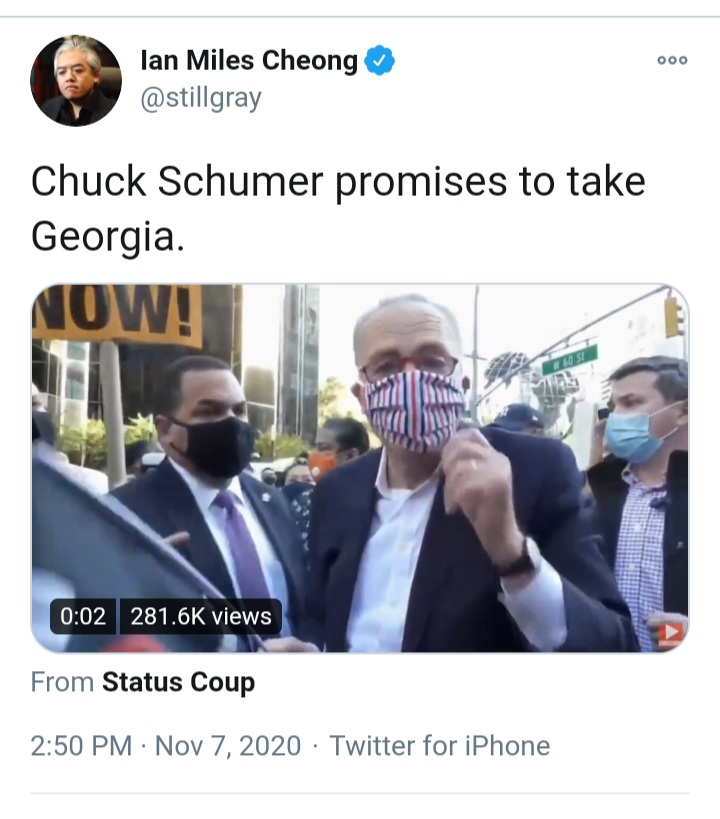The width and height of the screenshot is (720, 819).
Task: Open Ian Miles Cheong's profile avatar
Action: tap(76, 80)
